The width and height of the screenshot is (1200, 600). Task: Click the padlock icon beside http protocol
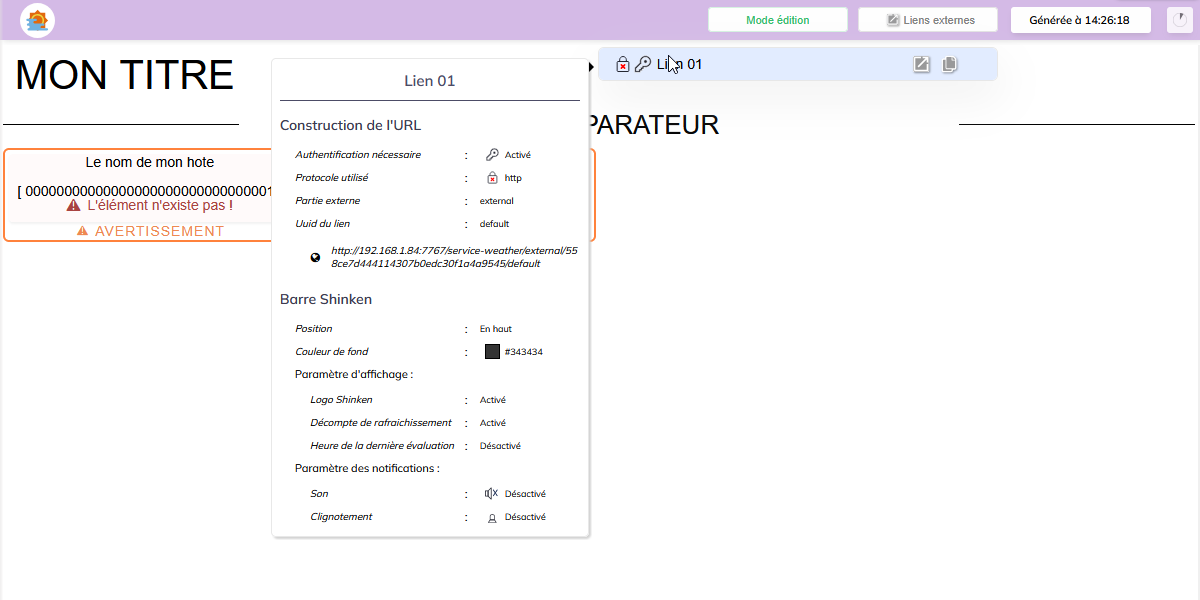(x=492, y=178)
